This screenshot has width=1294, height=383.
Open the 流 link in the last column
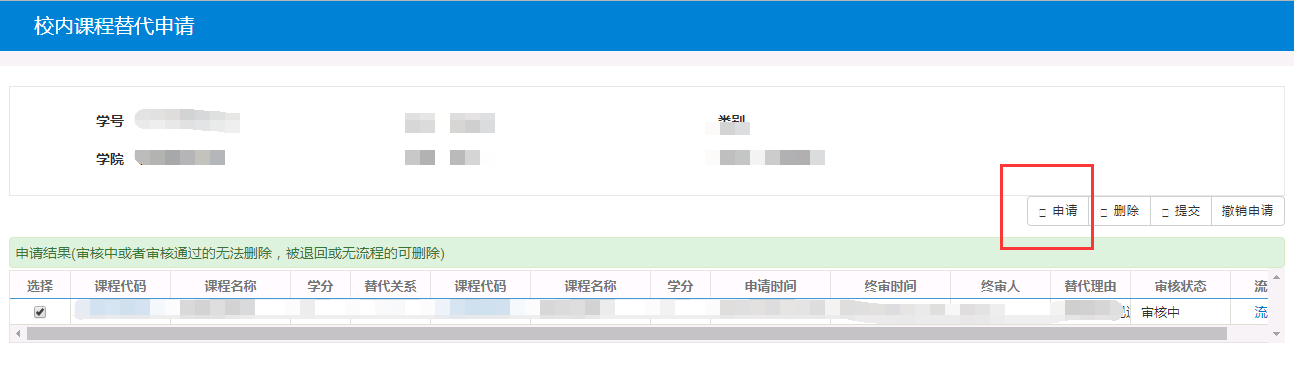pos(1261,312)
